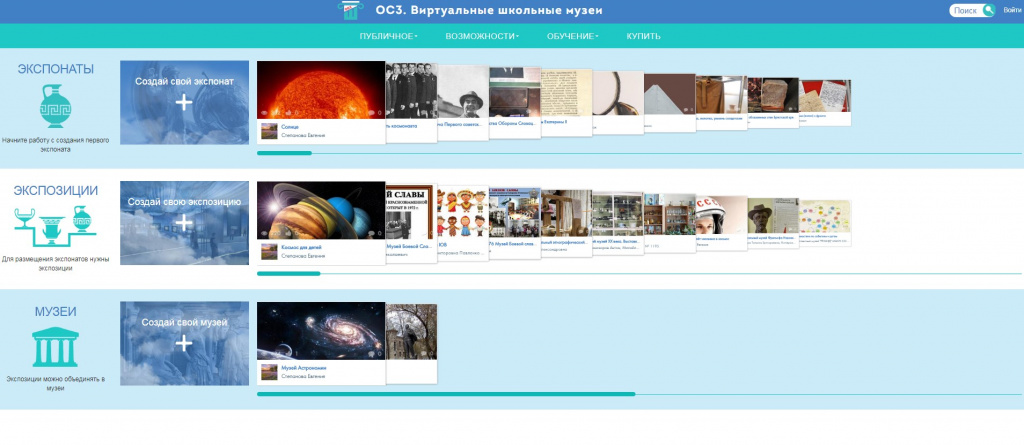Screen dimensions: 1024x445
Task: Open exhibit photo of man in hat
Action: tap(463, 91)
